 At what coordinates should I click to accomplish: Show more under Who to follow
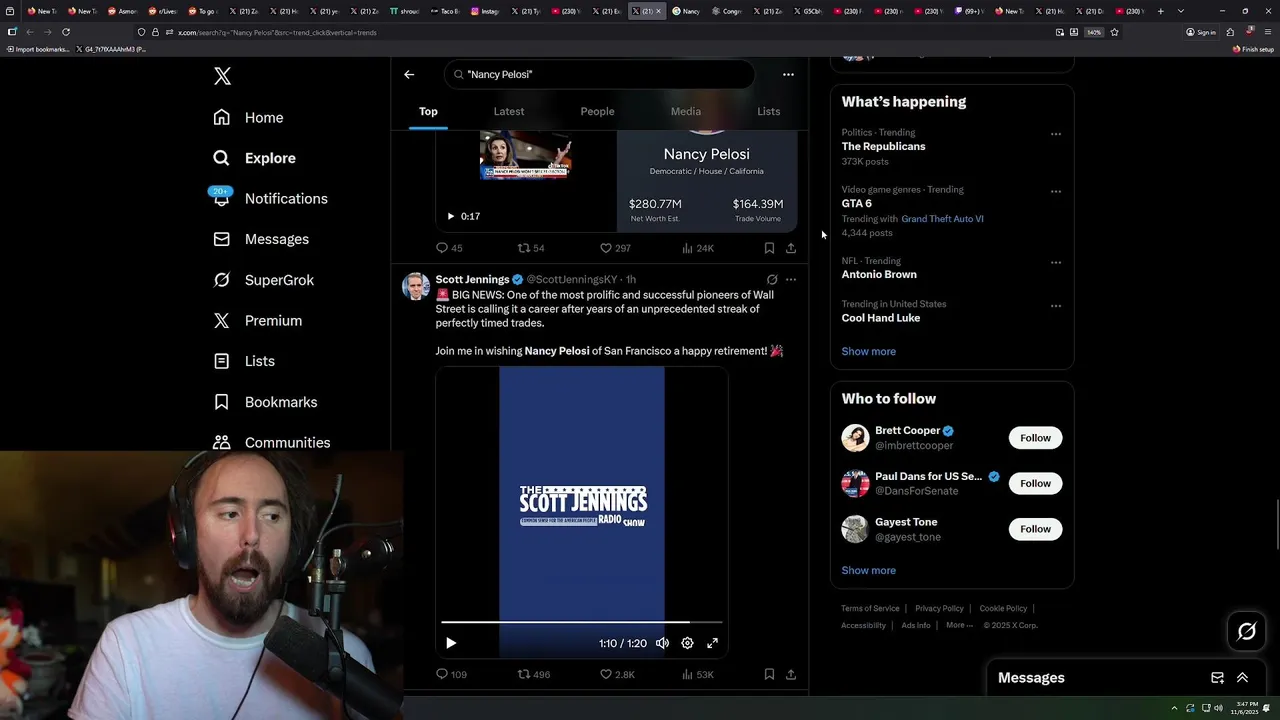coord(869,570)
